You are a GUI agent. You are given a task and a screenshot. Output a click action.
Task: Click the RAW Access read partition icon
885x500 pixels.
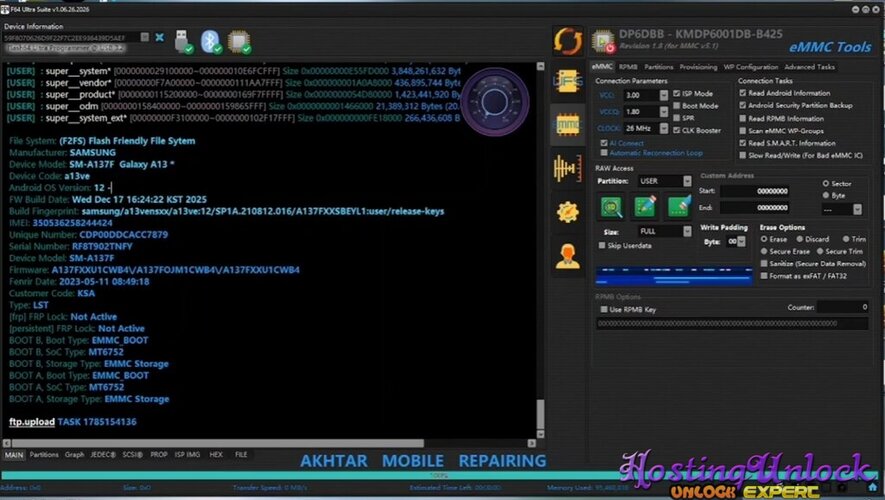611,207
